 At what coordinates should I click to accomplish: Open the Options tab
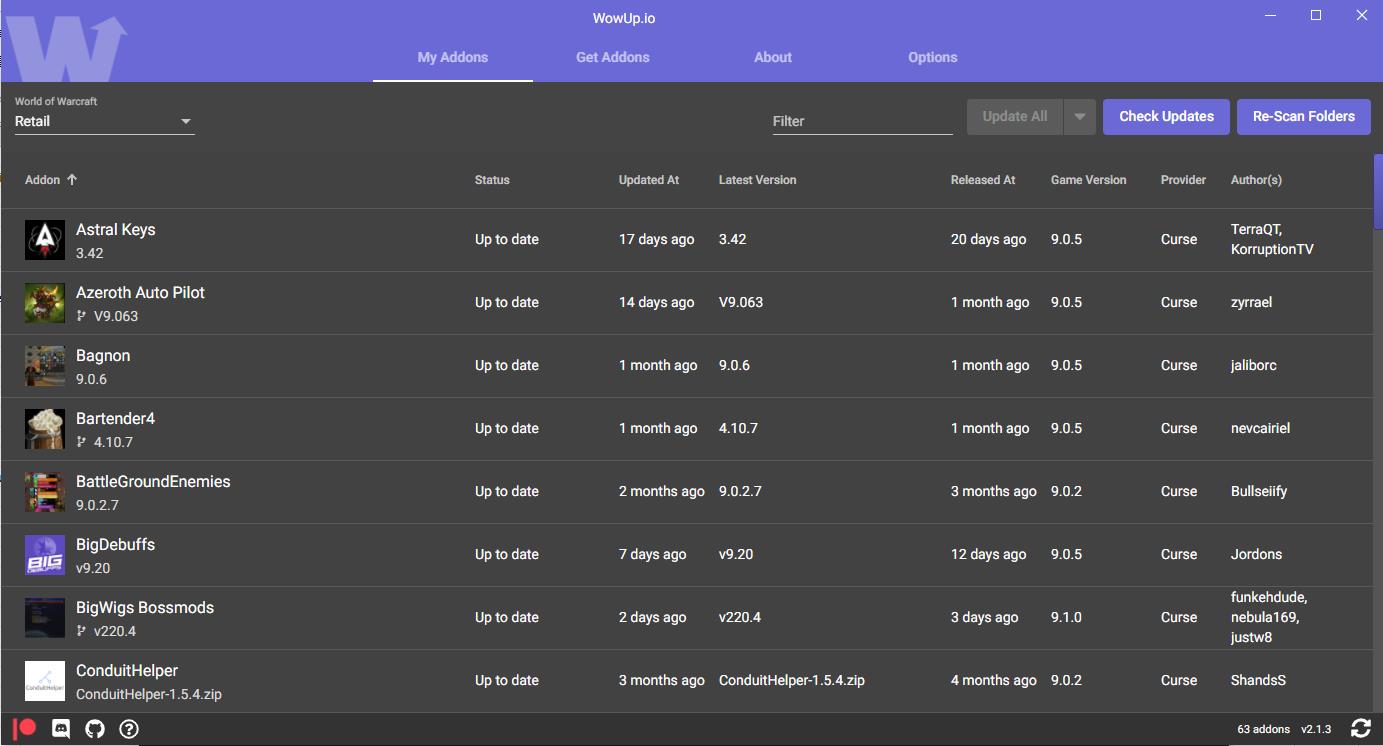[x=932, y=57]
